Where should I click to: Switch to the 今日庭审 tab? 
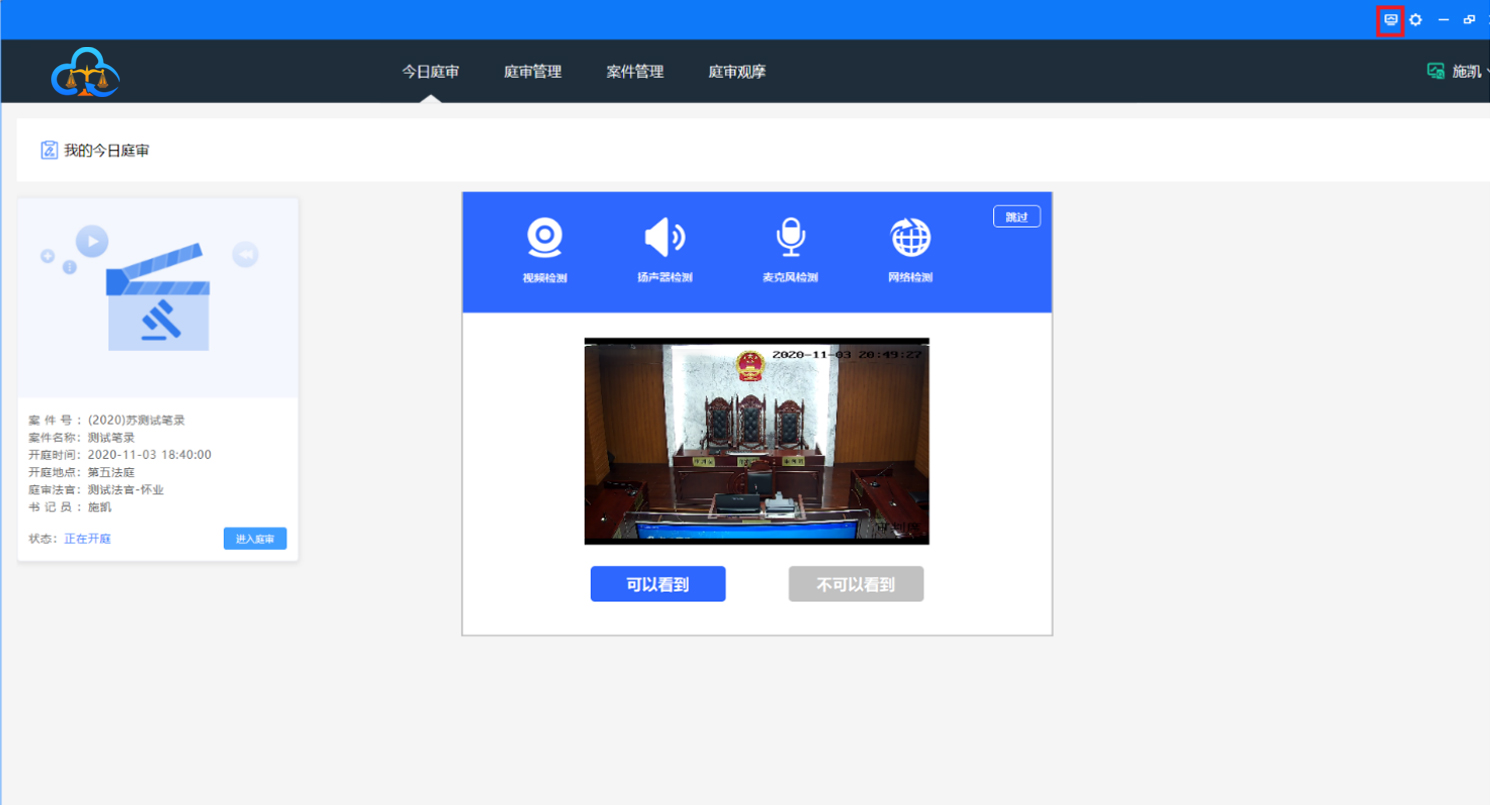click(430, 71)
